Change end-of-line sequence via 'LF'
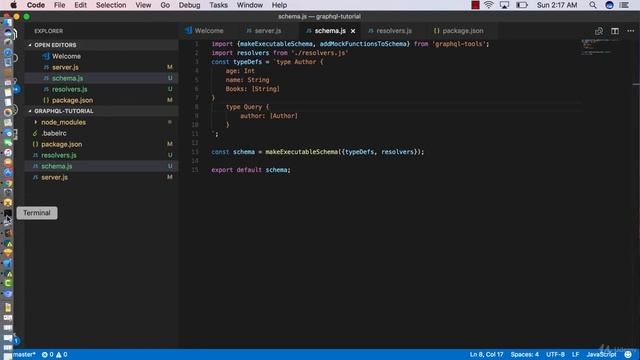Viewport: 640px width, 360px height. pos(576,355)
